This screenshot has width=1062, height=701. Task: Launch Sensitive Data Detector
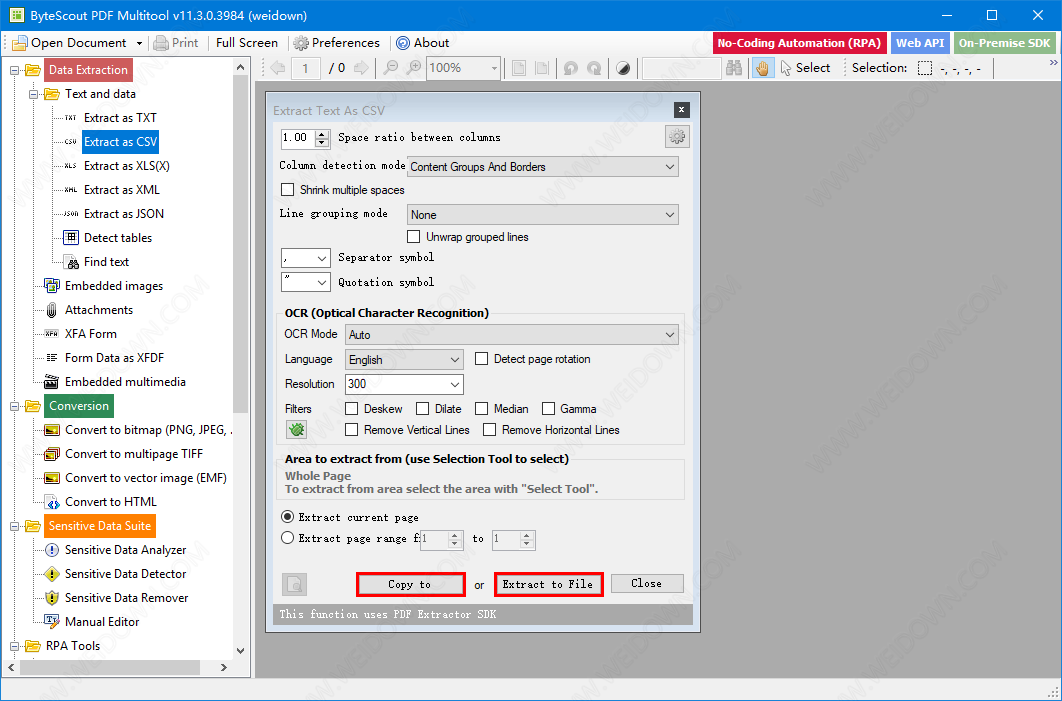pyautogui.click(x=125, y=574)
